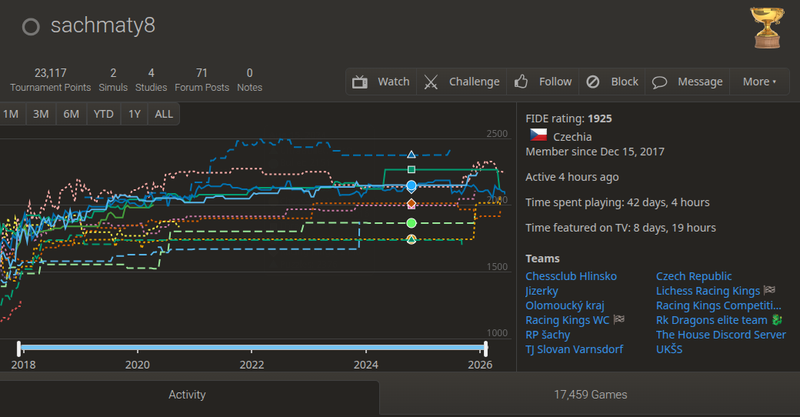The width and height of the screenshot is (800, 417).
Task: Open the Lichess Racing Kings team
Action: tap(716, 291)
